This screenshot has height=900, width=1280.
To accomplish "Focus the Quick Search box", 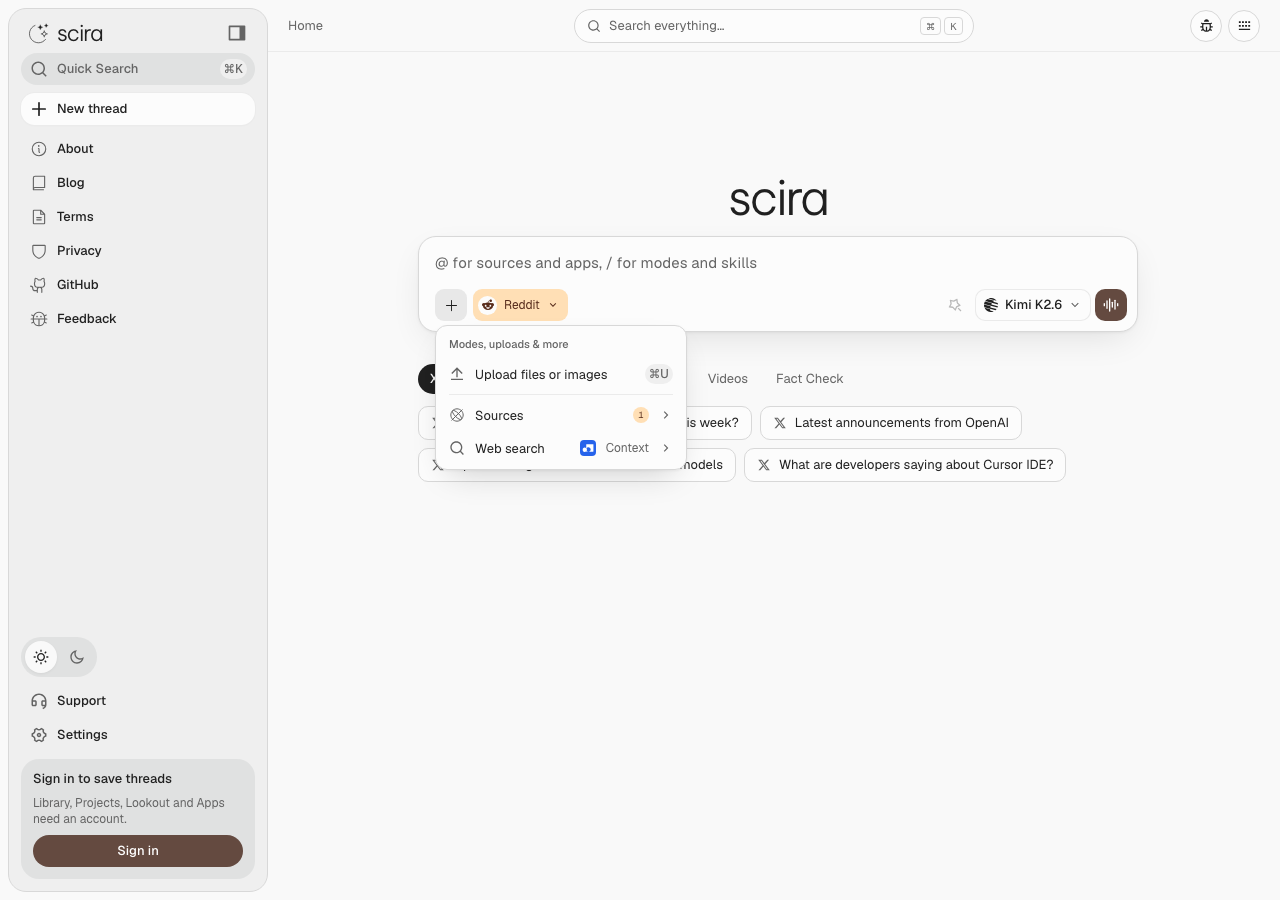I will click(x=138, y=69).
